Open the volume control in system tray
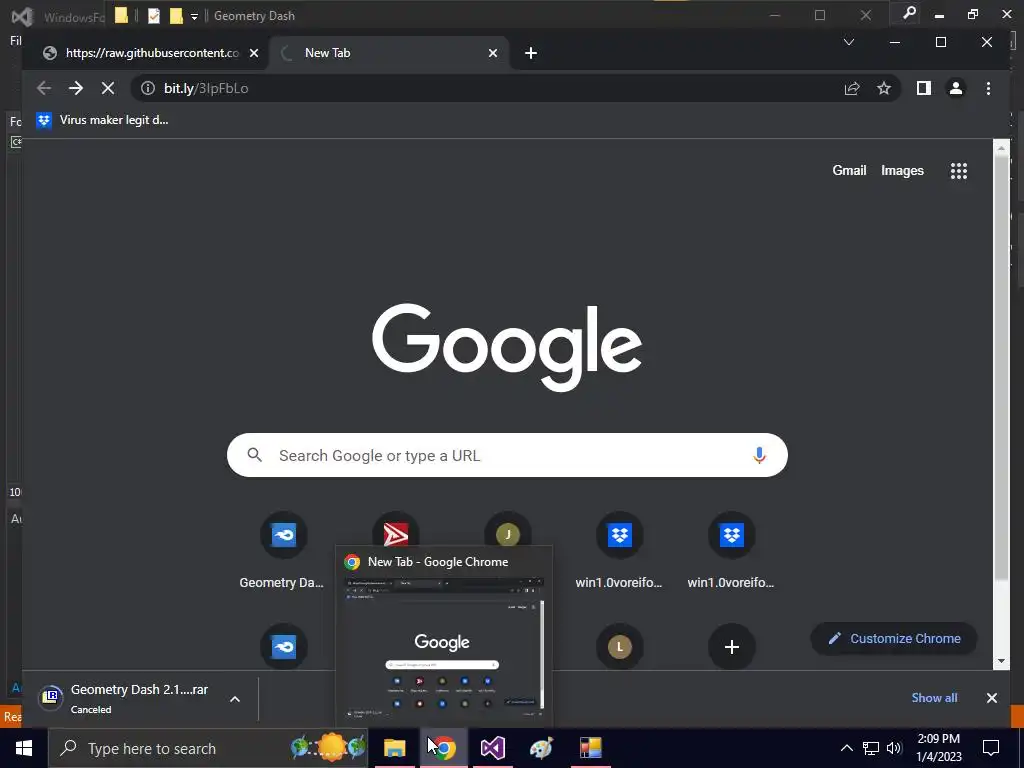 coord(894,748)
